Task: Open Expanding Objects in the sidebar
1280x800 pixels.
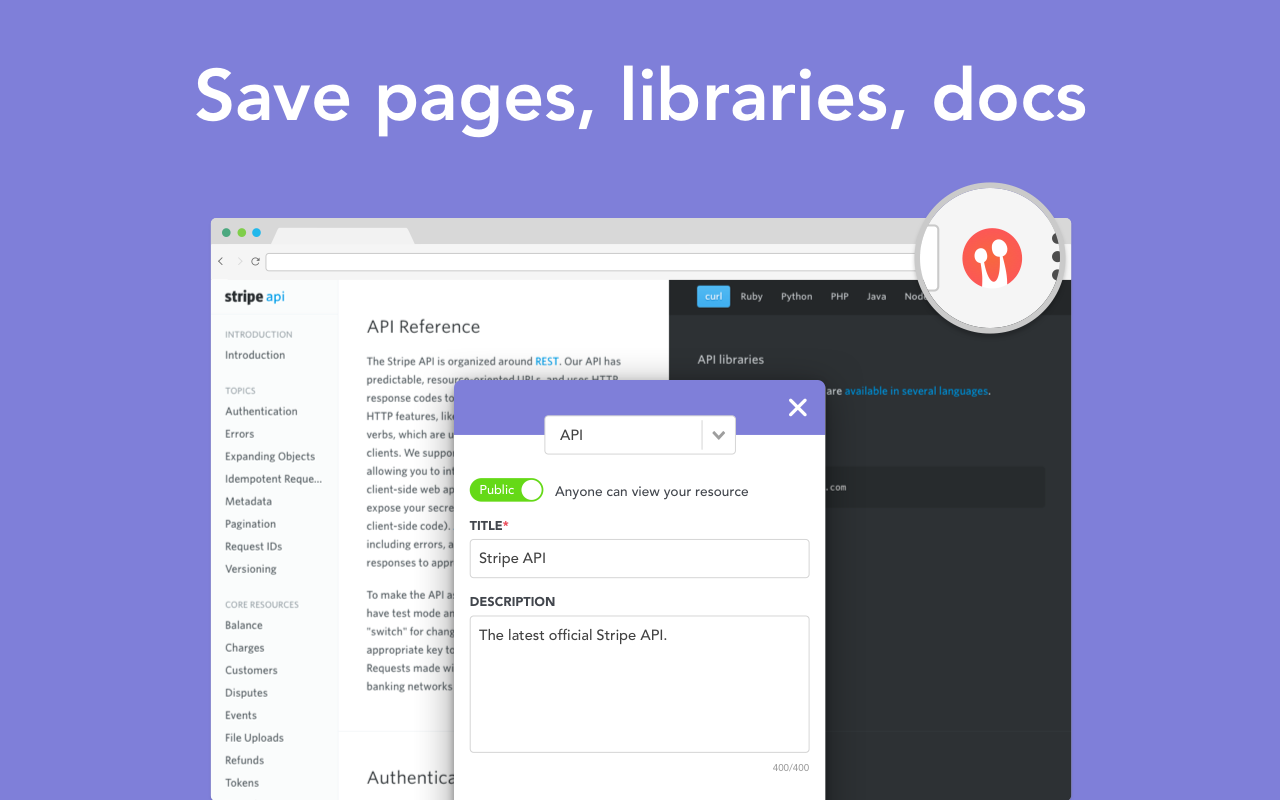Action: 270,456
